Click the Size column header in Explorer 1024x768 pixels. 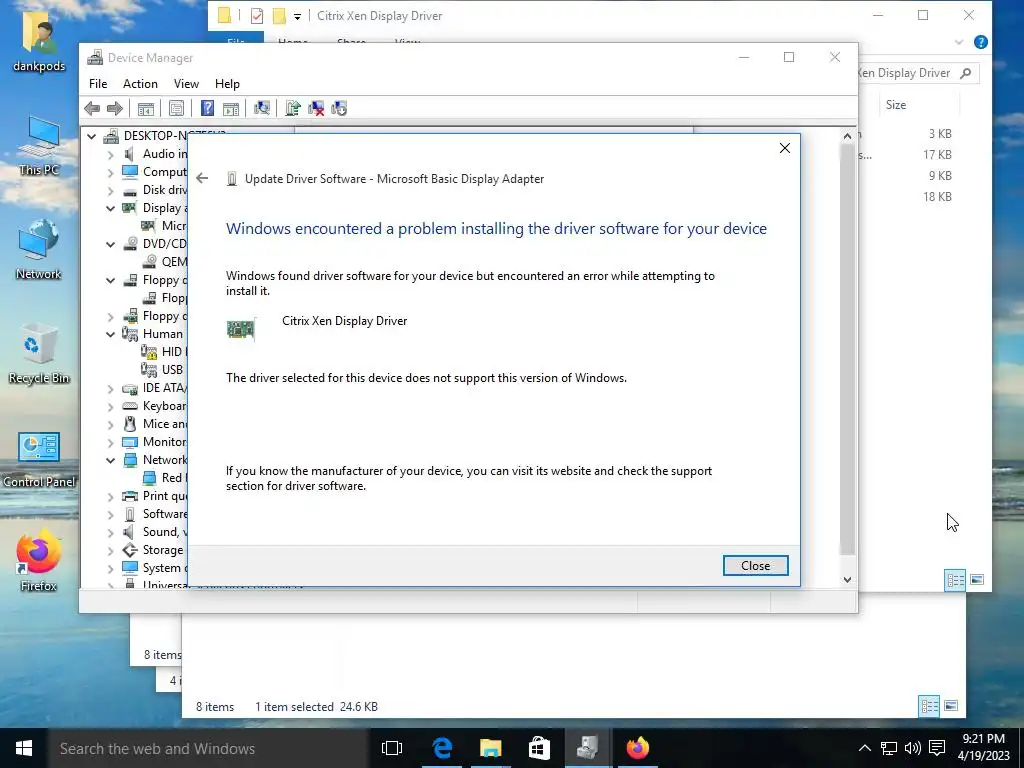point(896,104)
